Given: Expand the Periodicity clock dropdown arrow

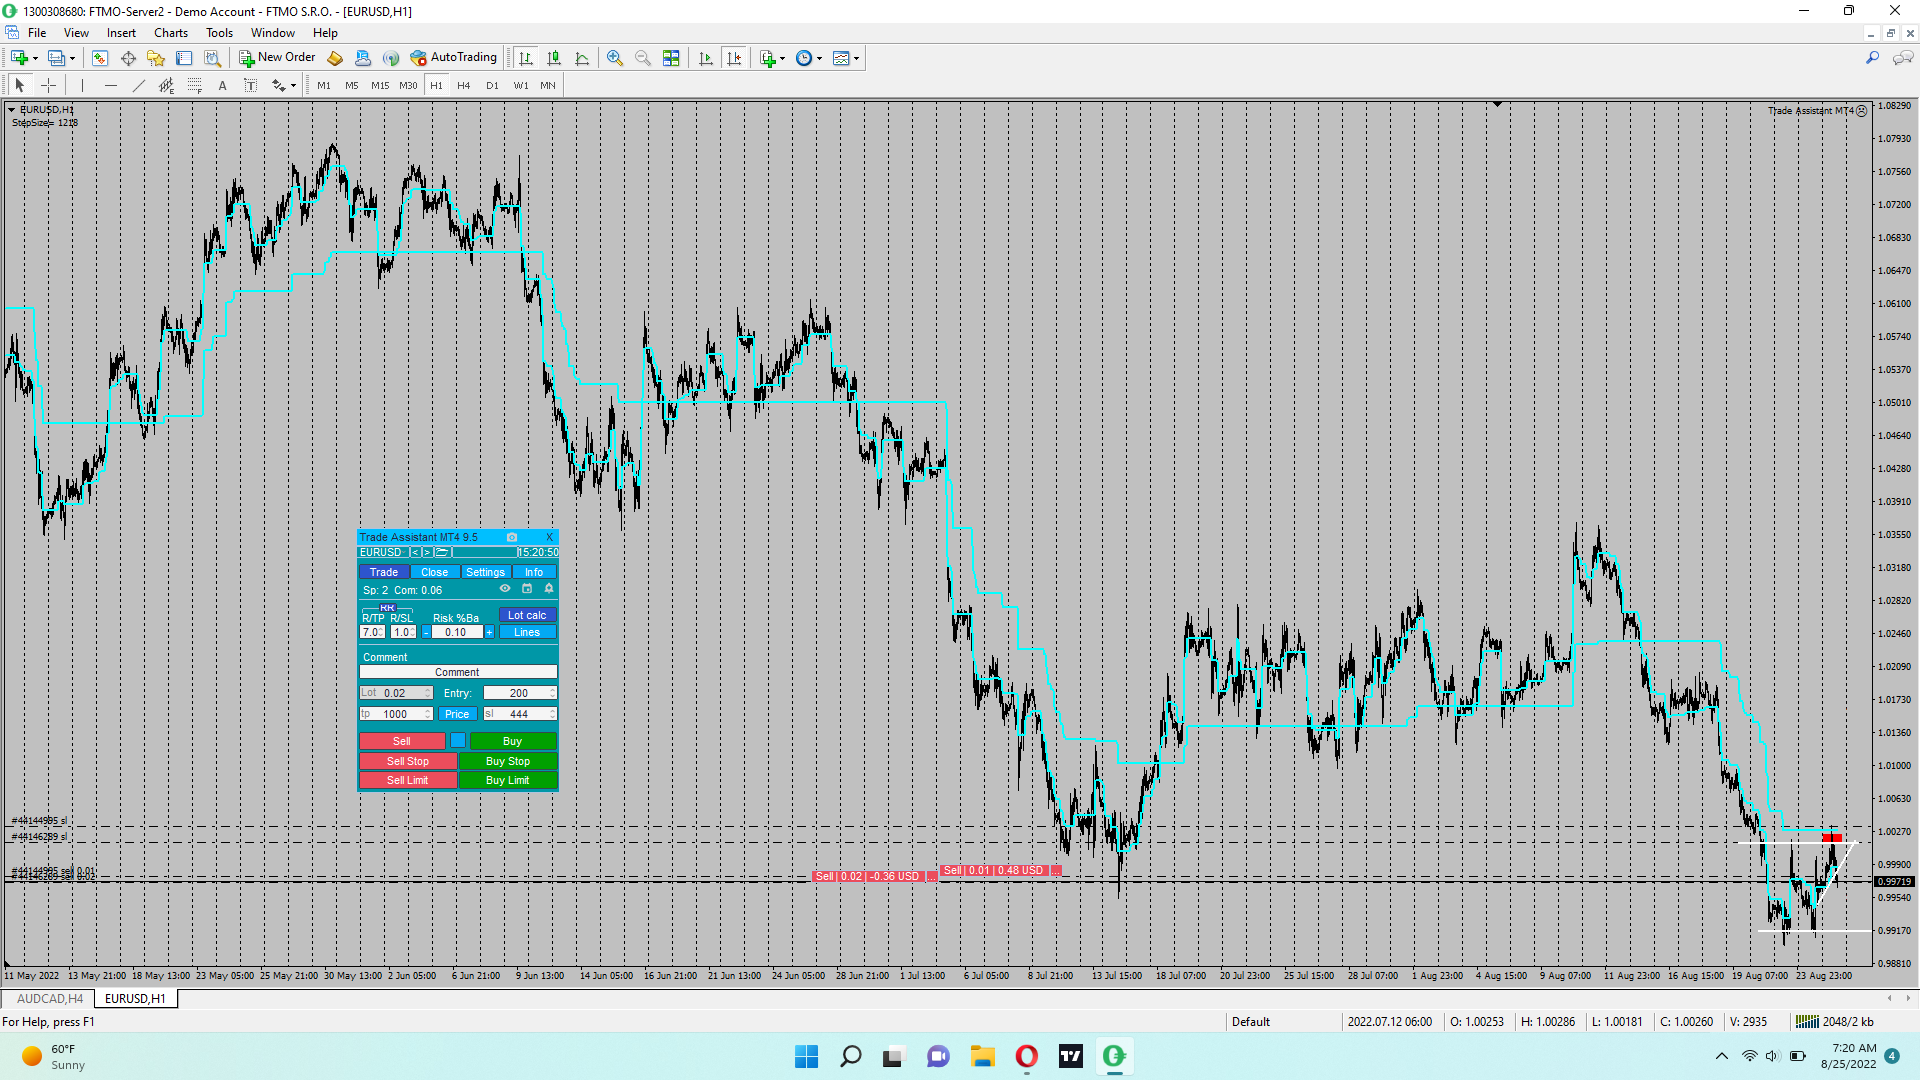Looking at the screenshot, I should pyautogui.click(x=820, y=58).
